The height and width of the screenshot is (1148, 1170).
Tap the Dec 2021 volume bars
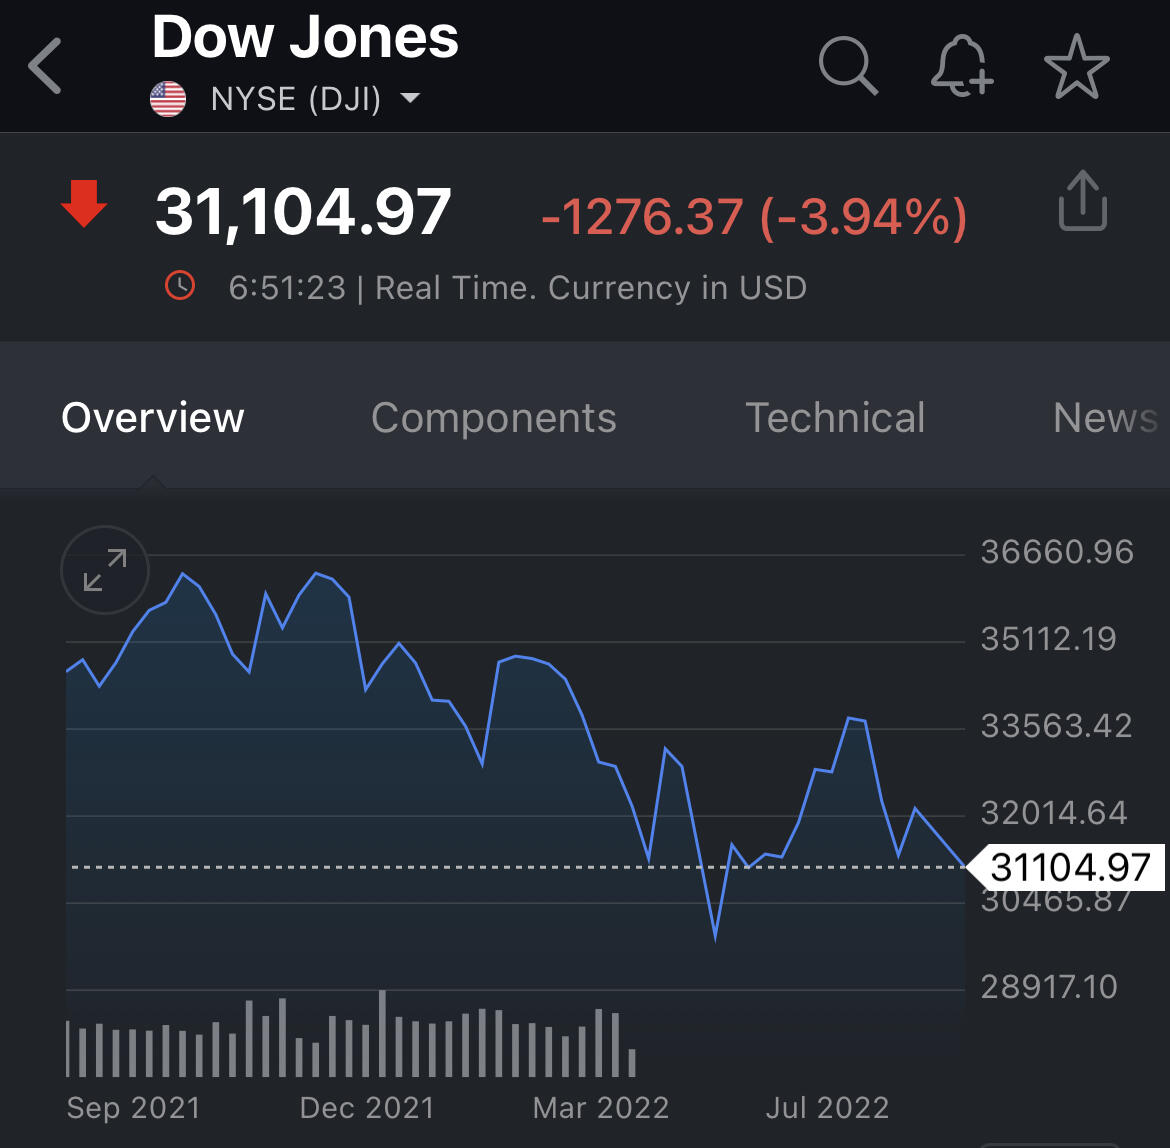click(367, 1040)
